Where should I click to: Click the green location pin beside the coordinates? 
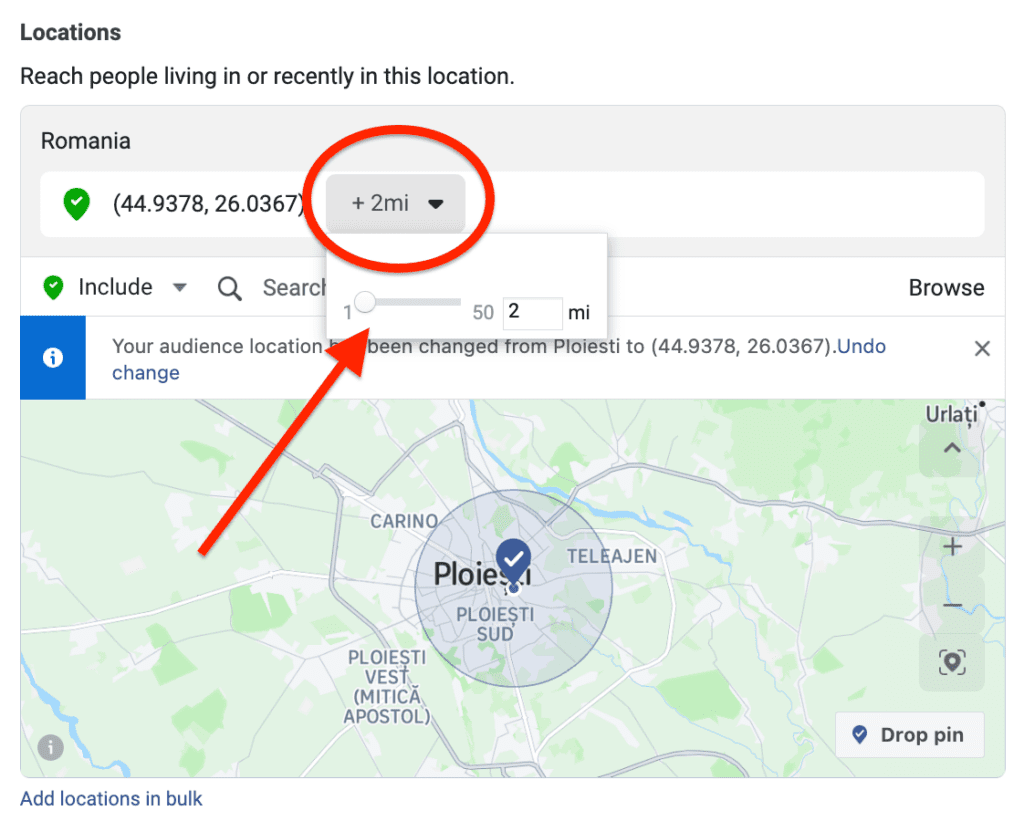(x=76, y=204)
